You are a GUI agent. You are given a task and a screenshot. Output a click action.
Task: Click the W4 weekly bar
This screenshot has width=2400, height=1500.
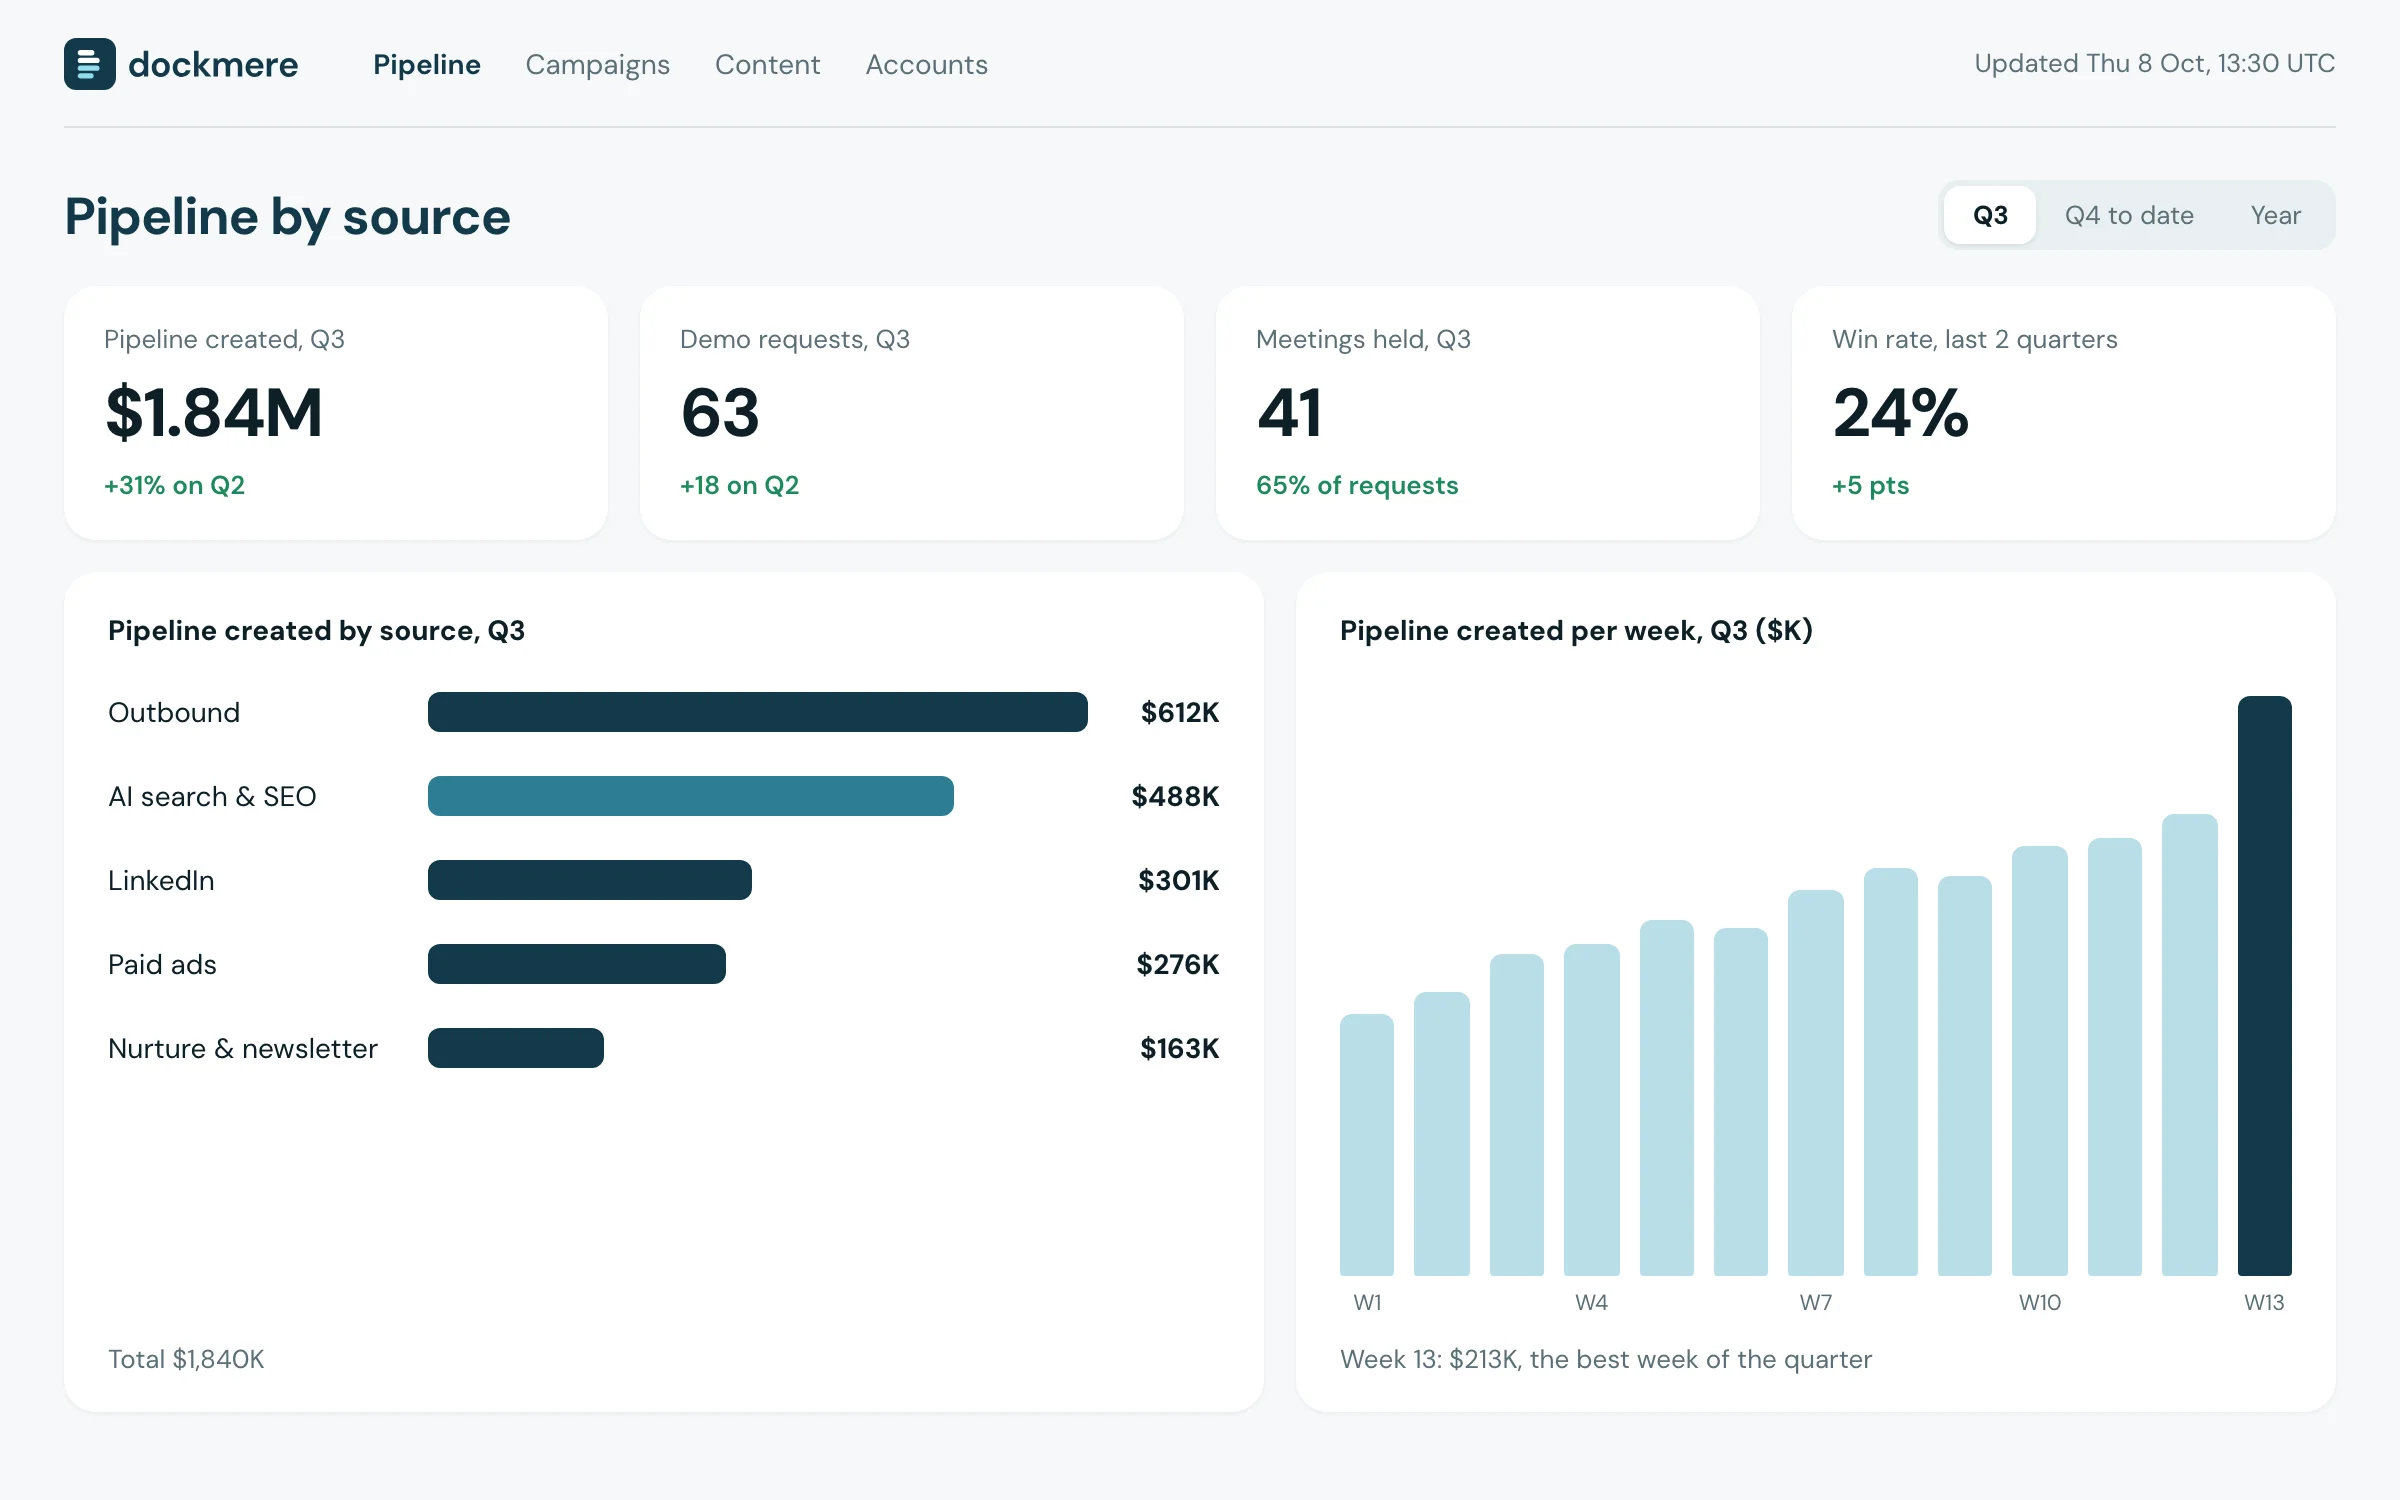(1592, 1110)
